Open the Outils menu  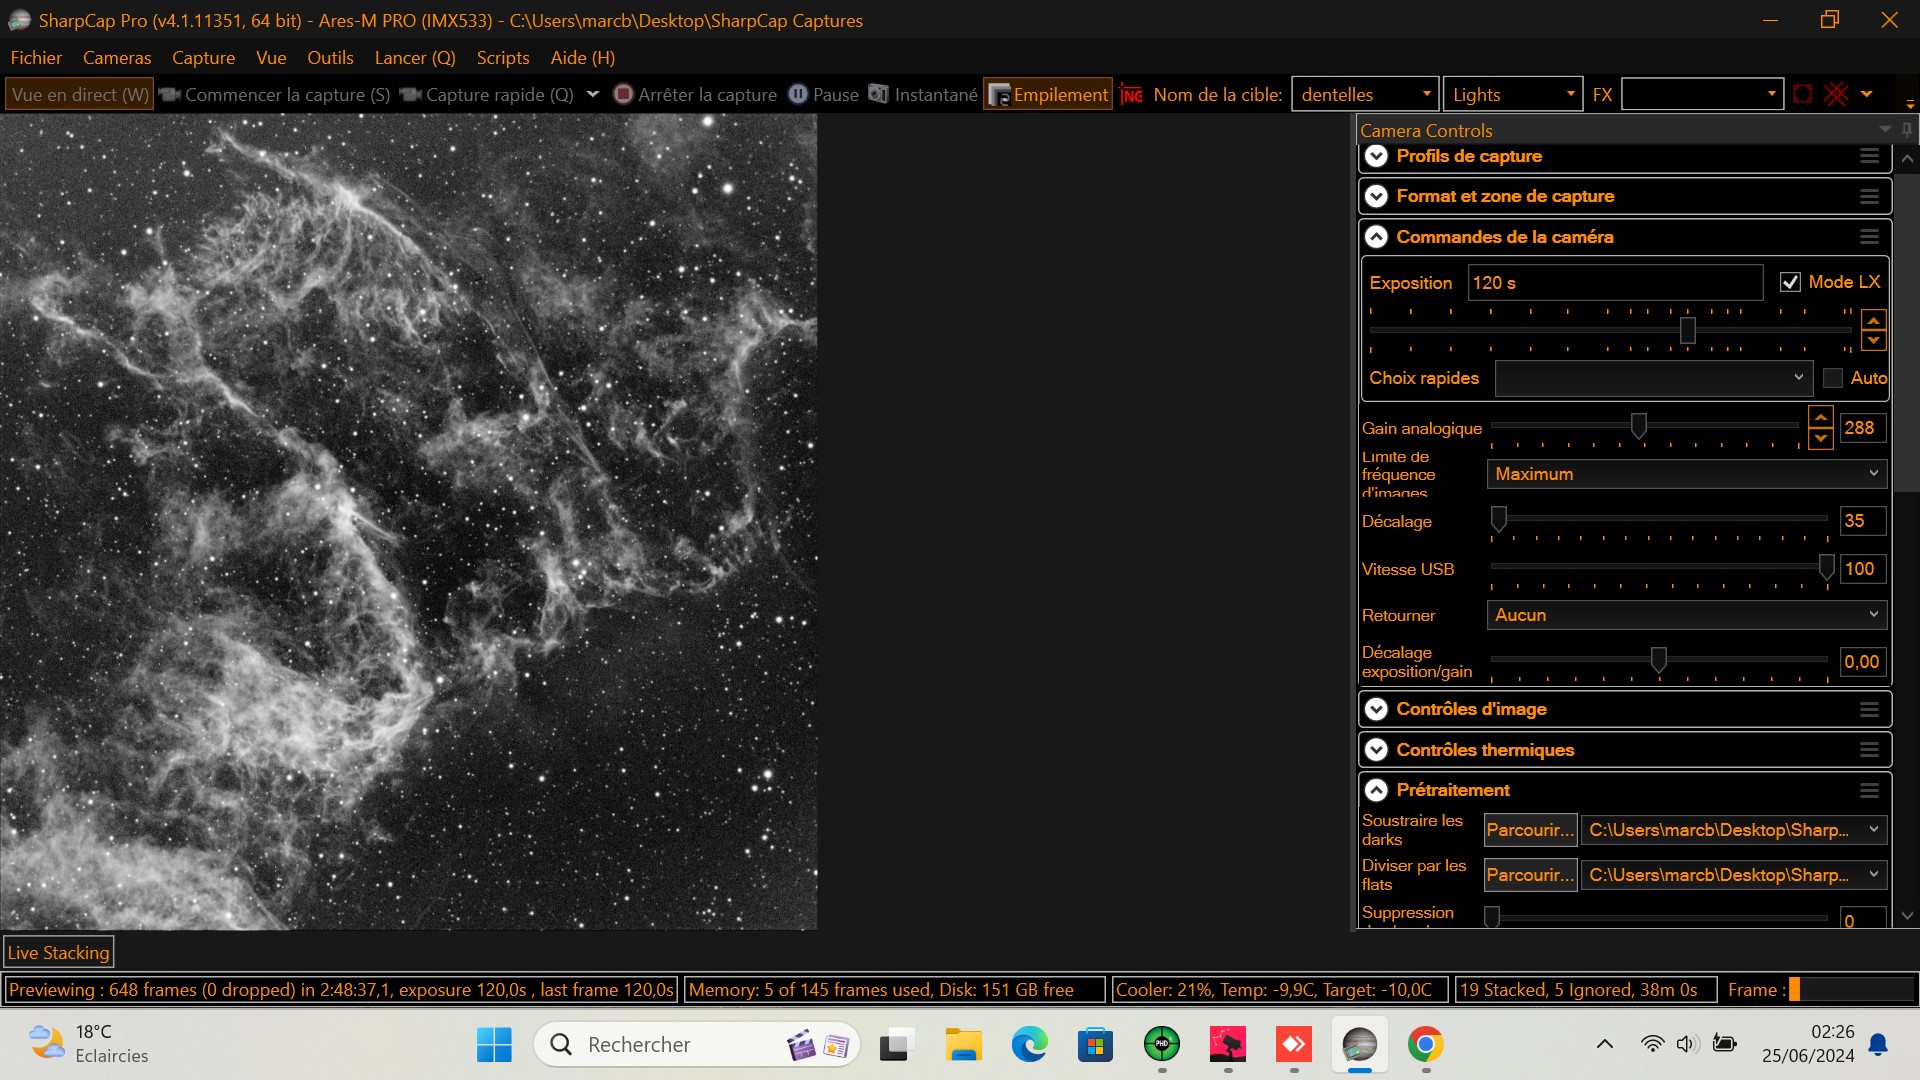coord(330,58)
